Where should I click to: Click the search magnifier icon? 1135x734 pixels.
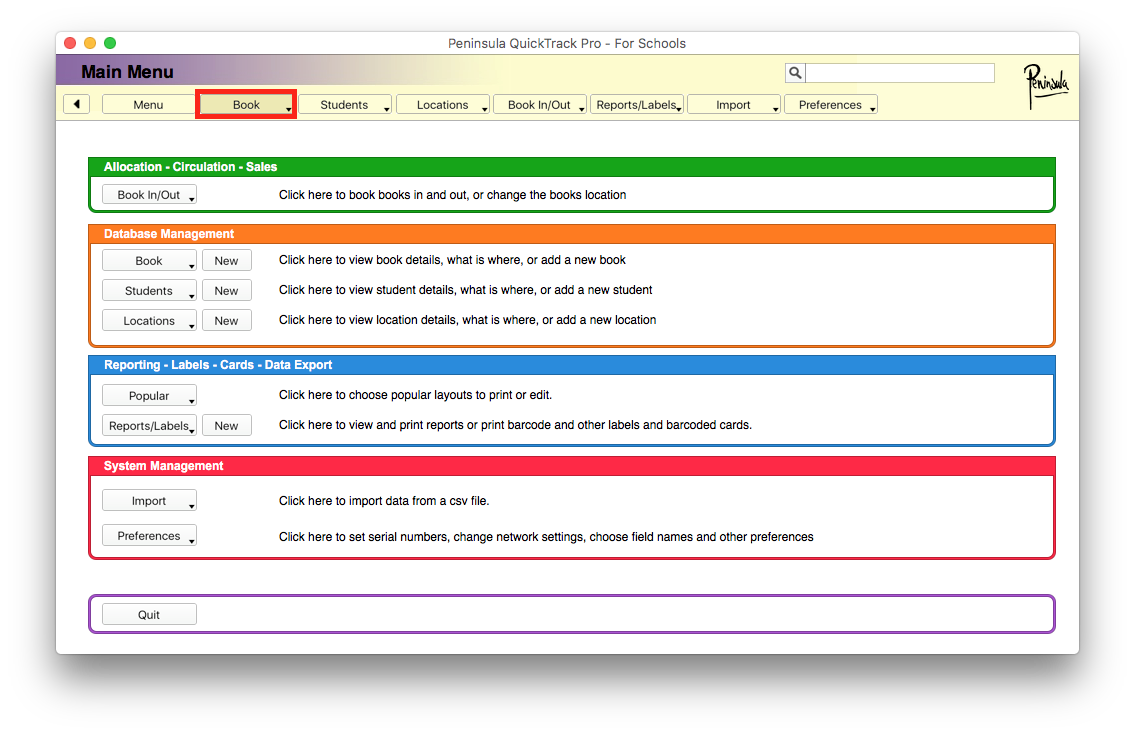[795, 72]
